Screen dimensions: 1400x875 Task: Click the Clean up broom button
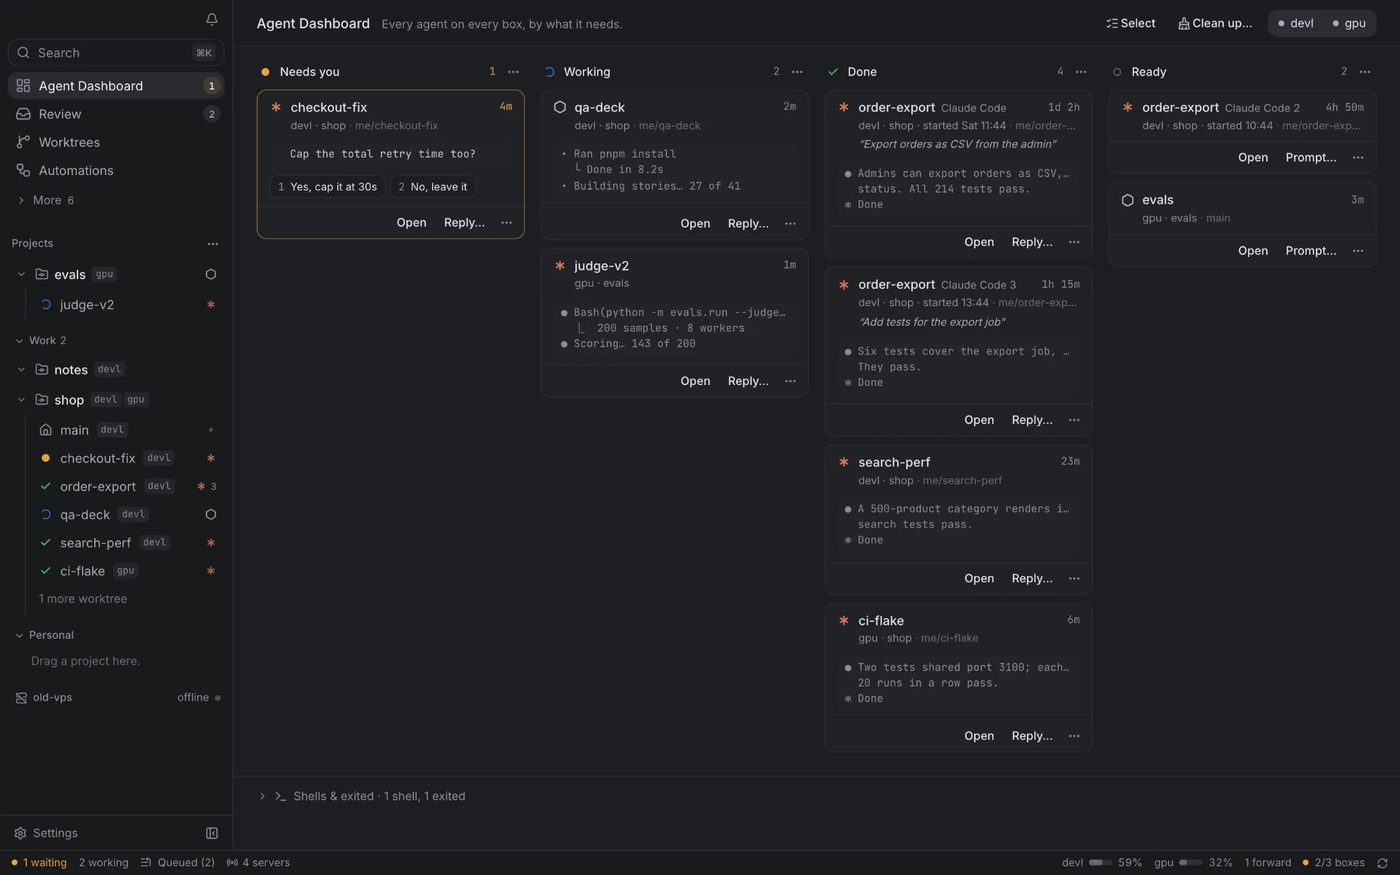click(x=1215, y=23)
